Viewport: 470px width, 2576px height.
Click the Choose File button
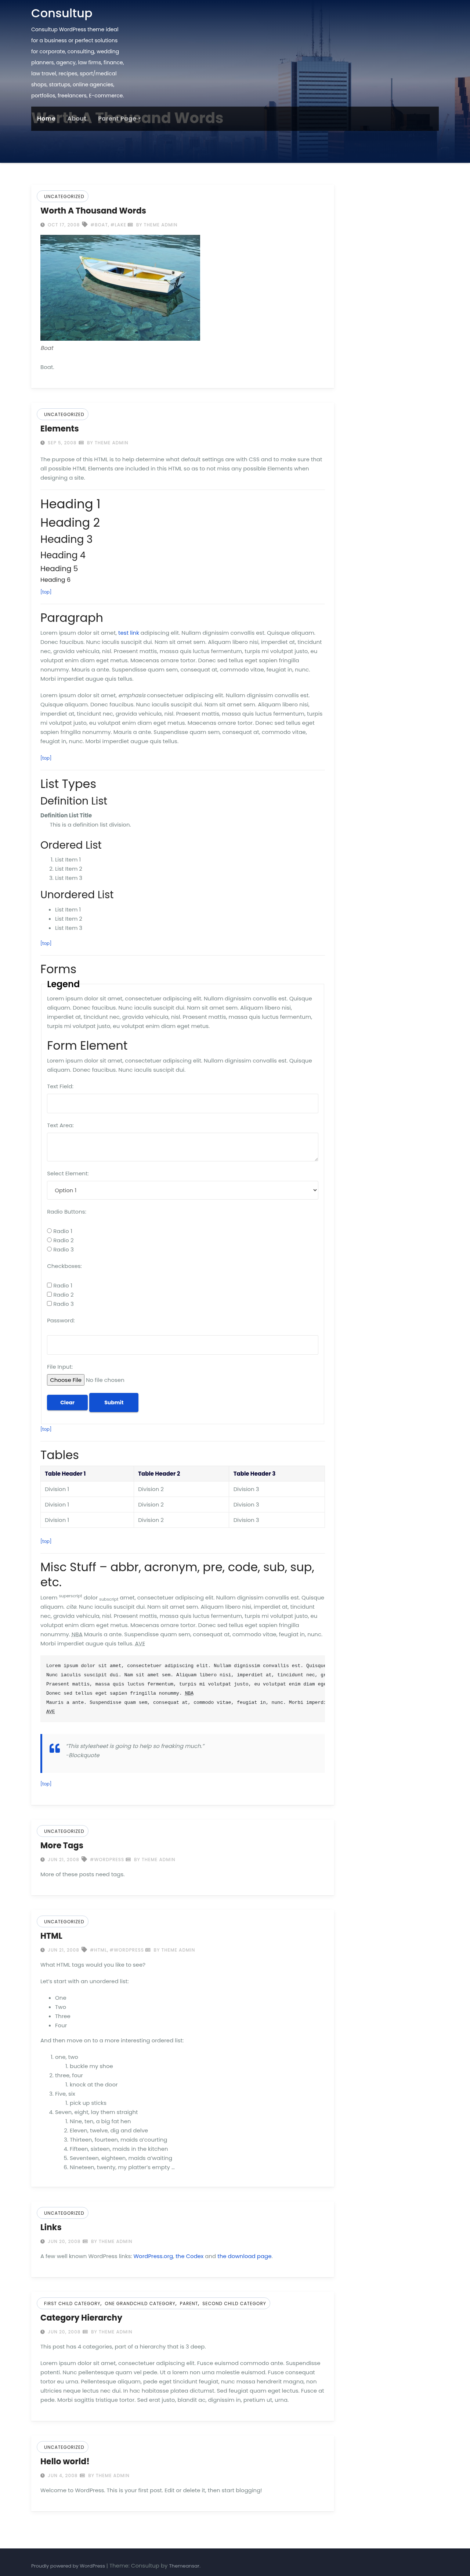66,1380
